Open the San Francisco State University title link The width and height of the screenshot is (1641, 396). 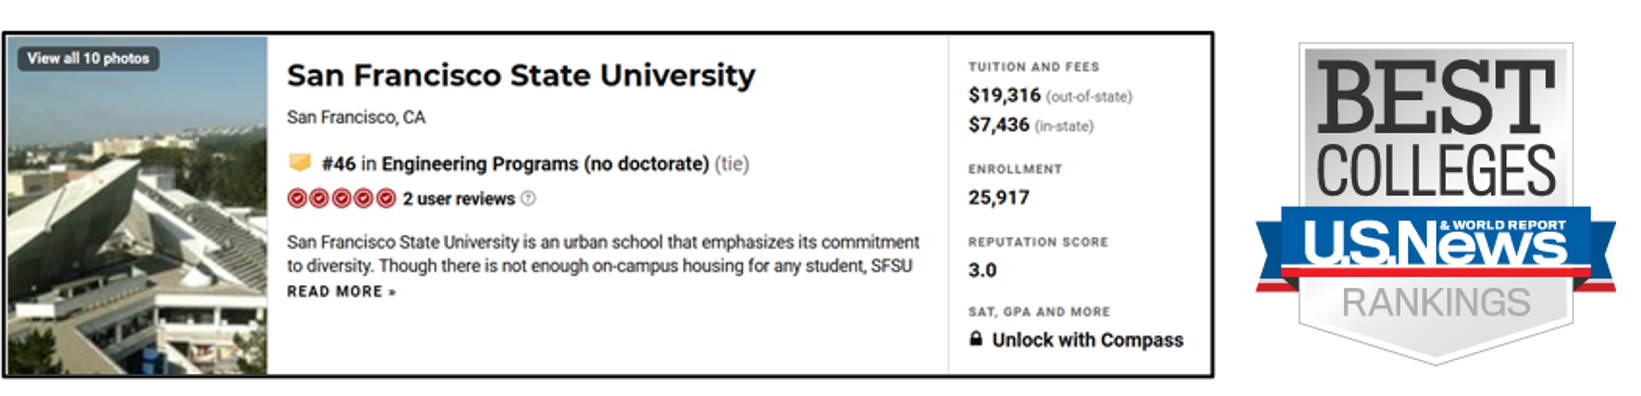(521, 75)
